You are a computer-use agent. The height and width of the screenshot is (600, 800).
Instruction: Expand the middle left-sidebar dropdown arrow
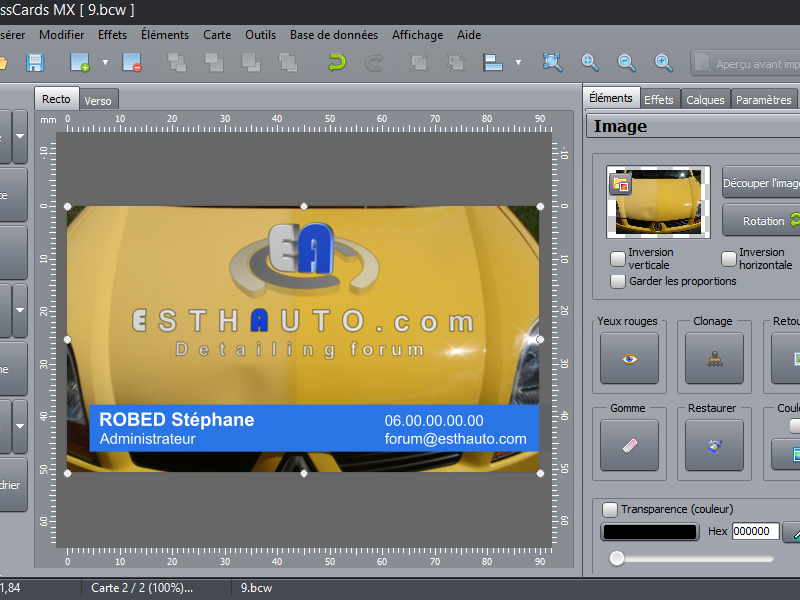click(20, 310)
